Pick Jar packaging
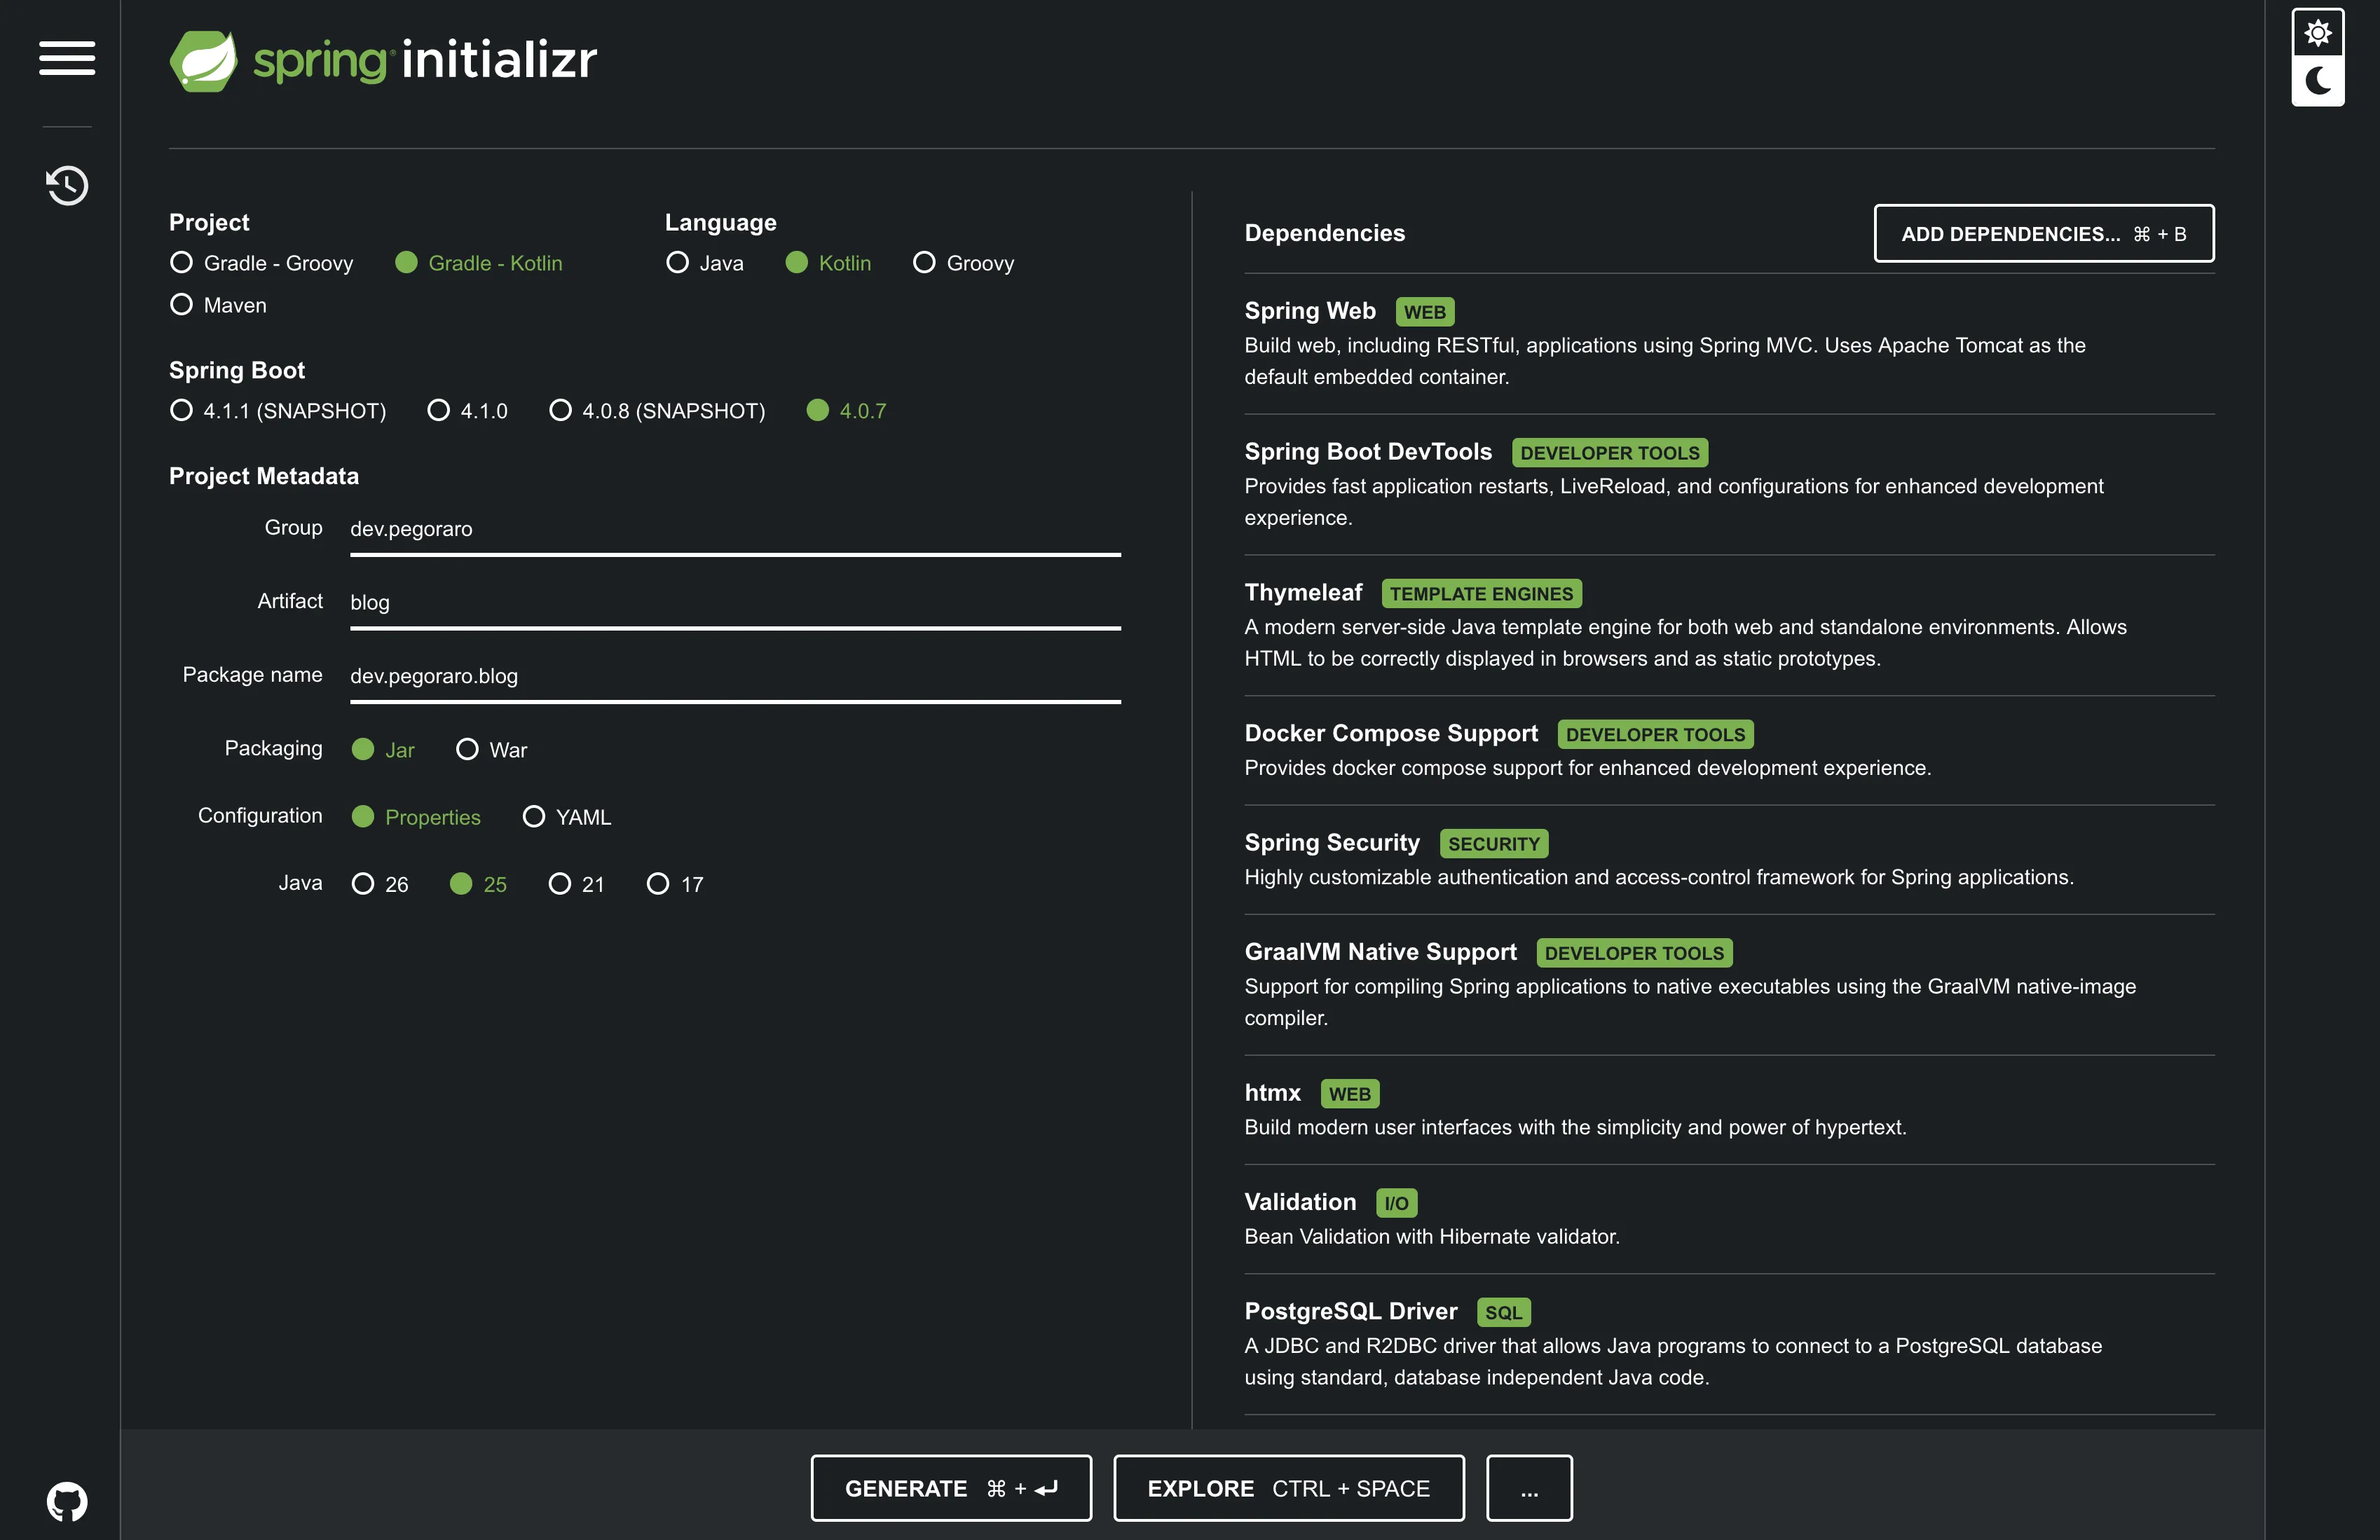The height and width of the screenshot is (1540, 2380). click(x=383, y=750)
